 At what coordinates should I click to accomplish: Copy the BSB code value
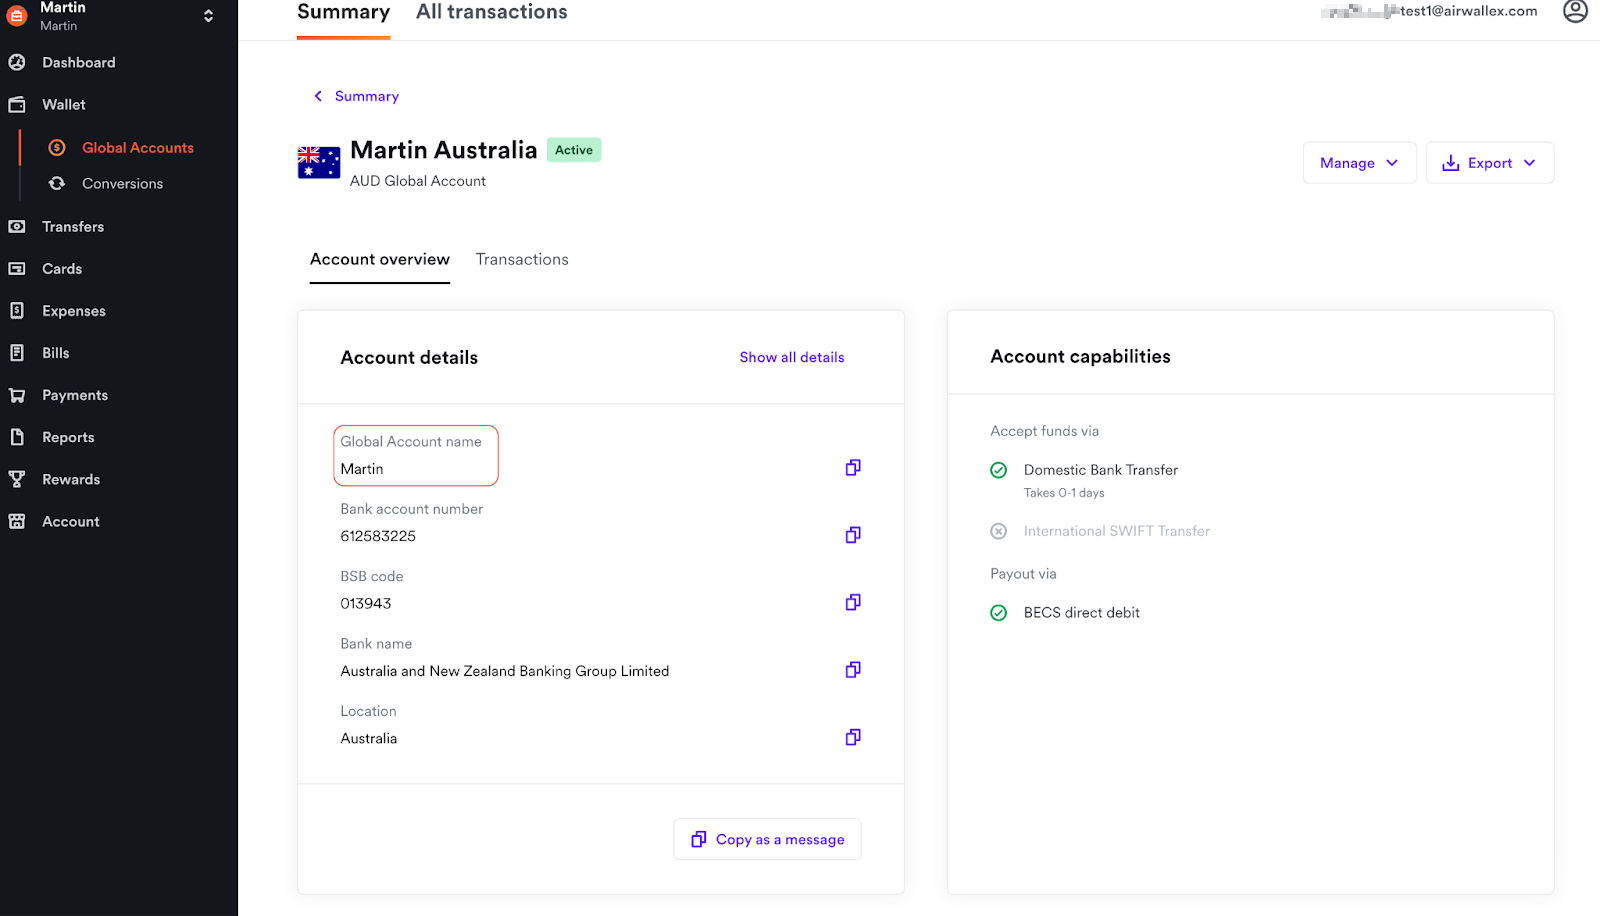pos(853,602)
